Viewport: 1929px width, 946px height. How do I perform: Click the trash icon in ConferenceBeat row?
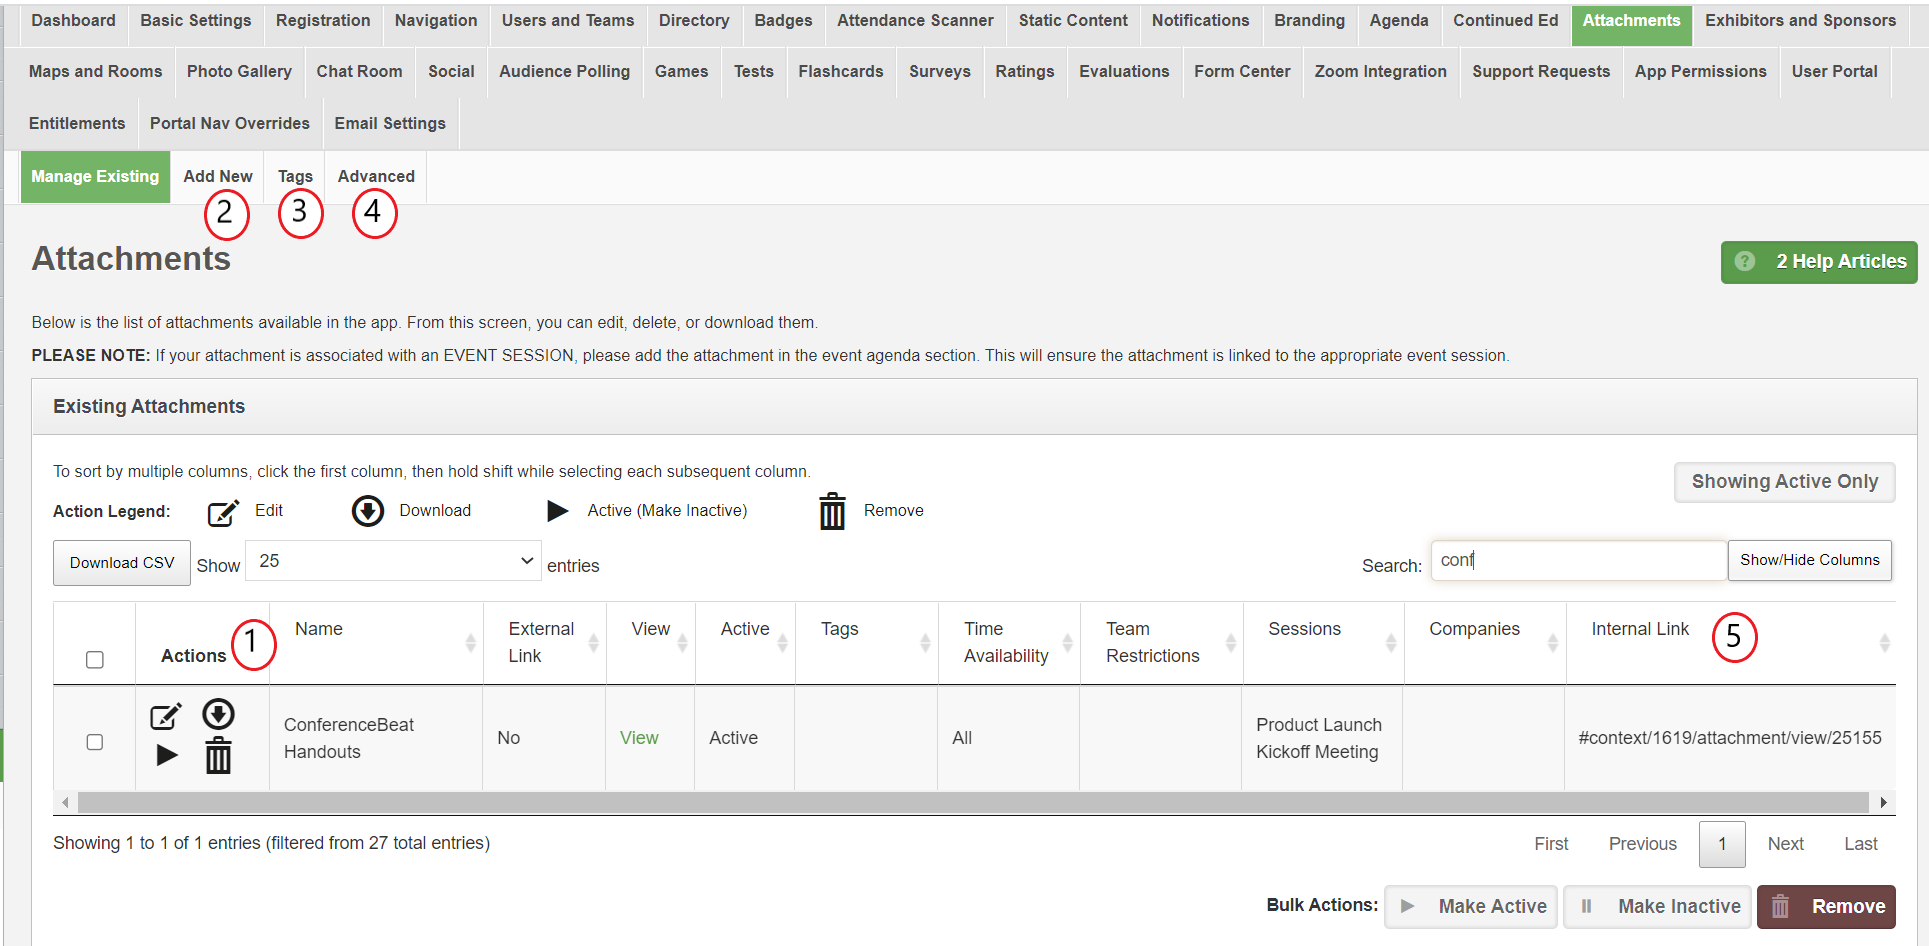click(x=218, y=755)
